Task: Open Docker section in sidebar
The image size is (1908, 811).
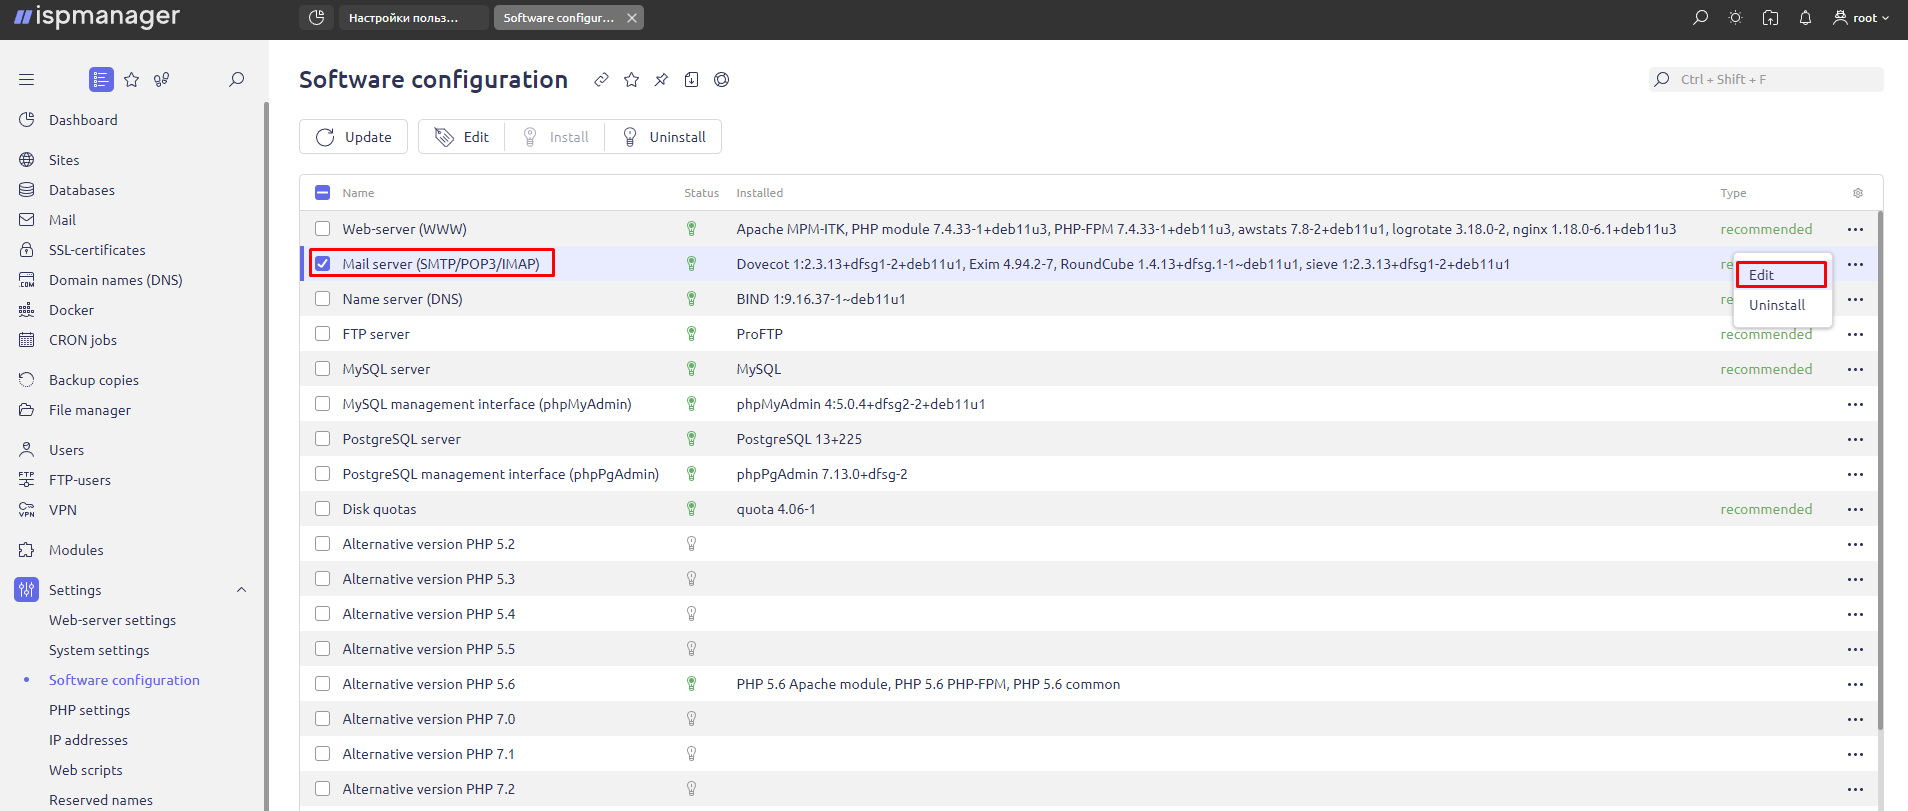Action: (x=71, y=310)
